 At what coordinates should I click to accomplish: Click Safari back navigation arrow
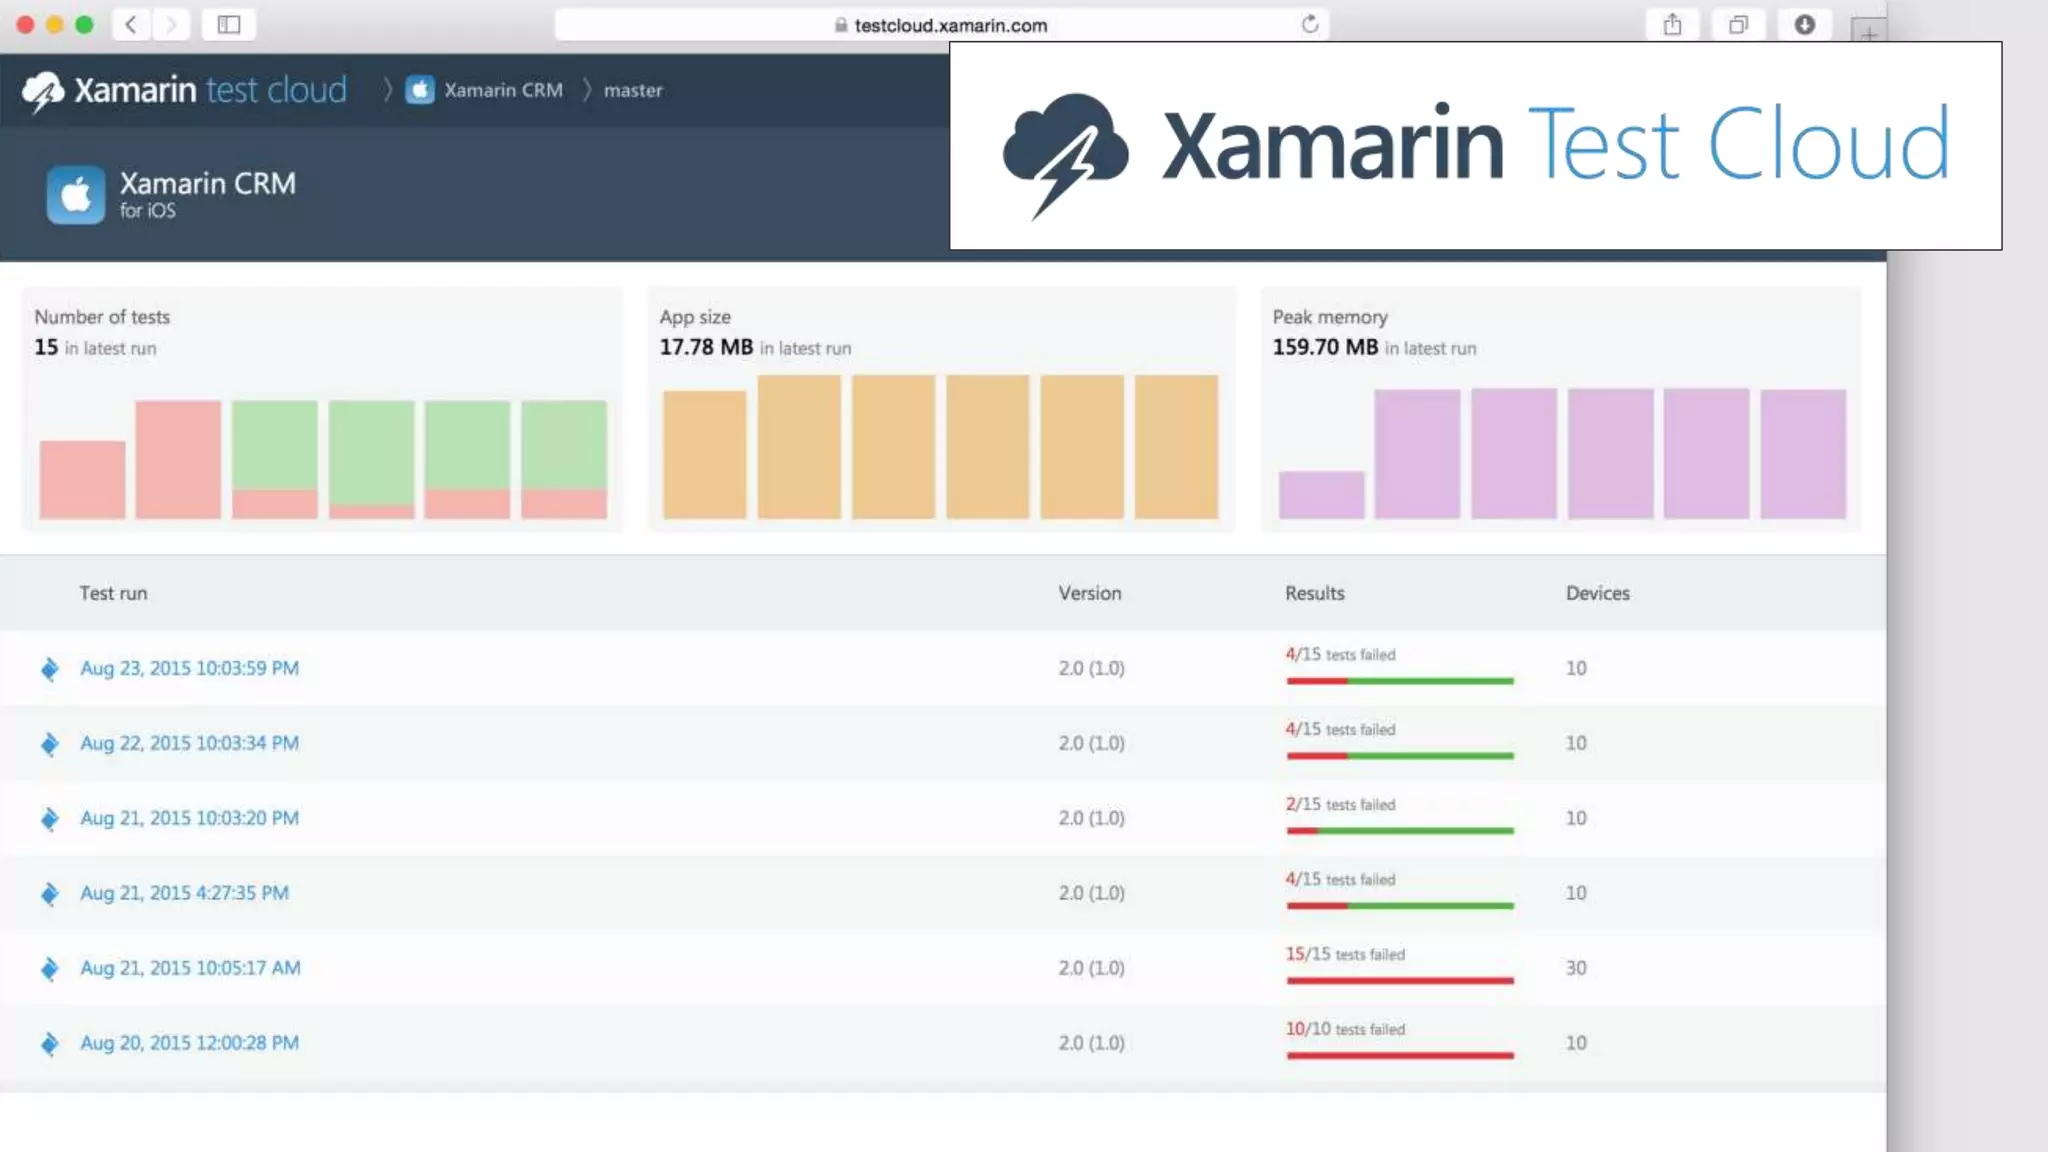tap(131, 24)
